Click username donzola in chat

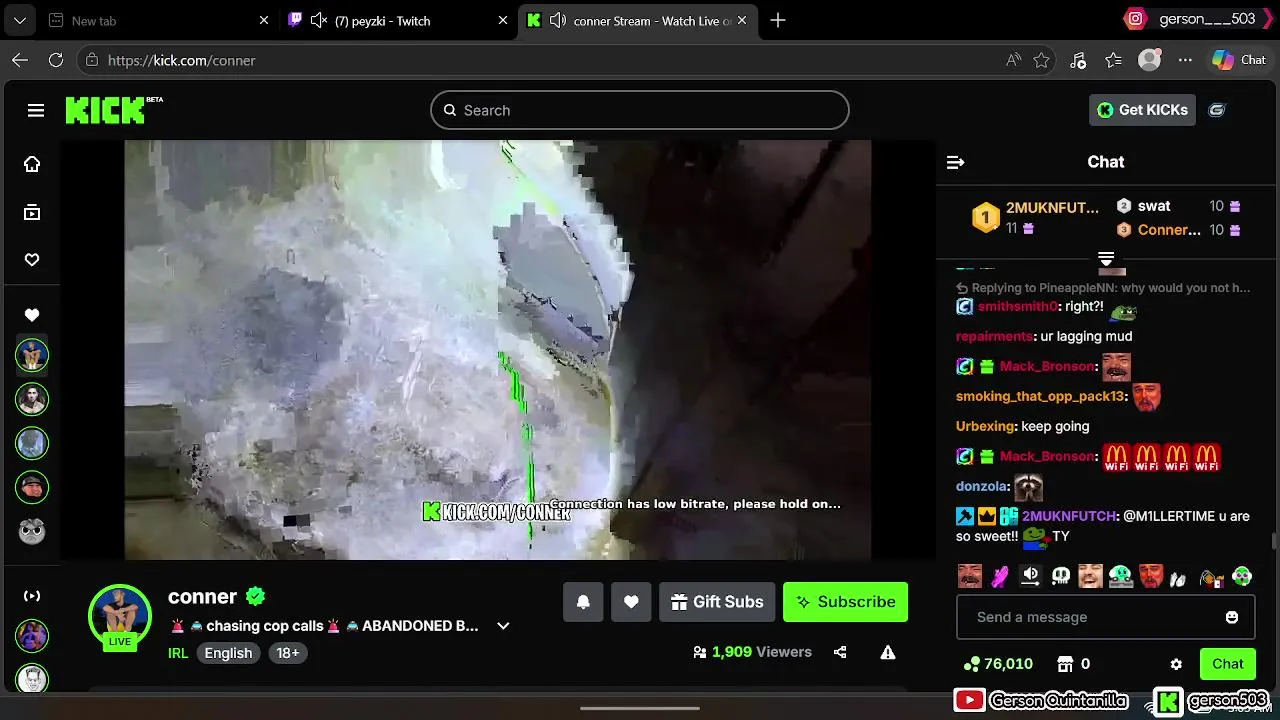tap(982, 487)
